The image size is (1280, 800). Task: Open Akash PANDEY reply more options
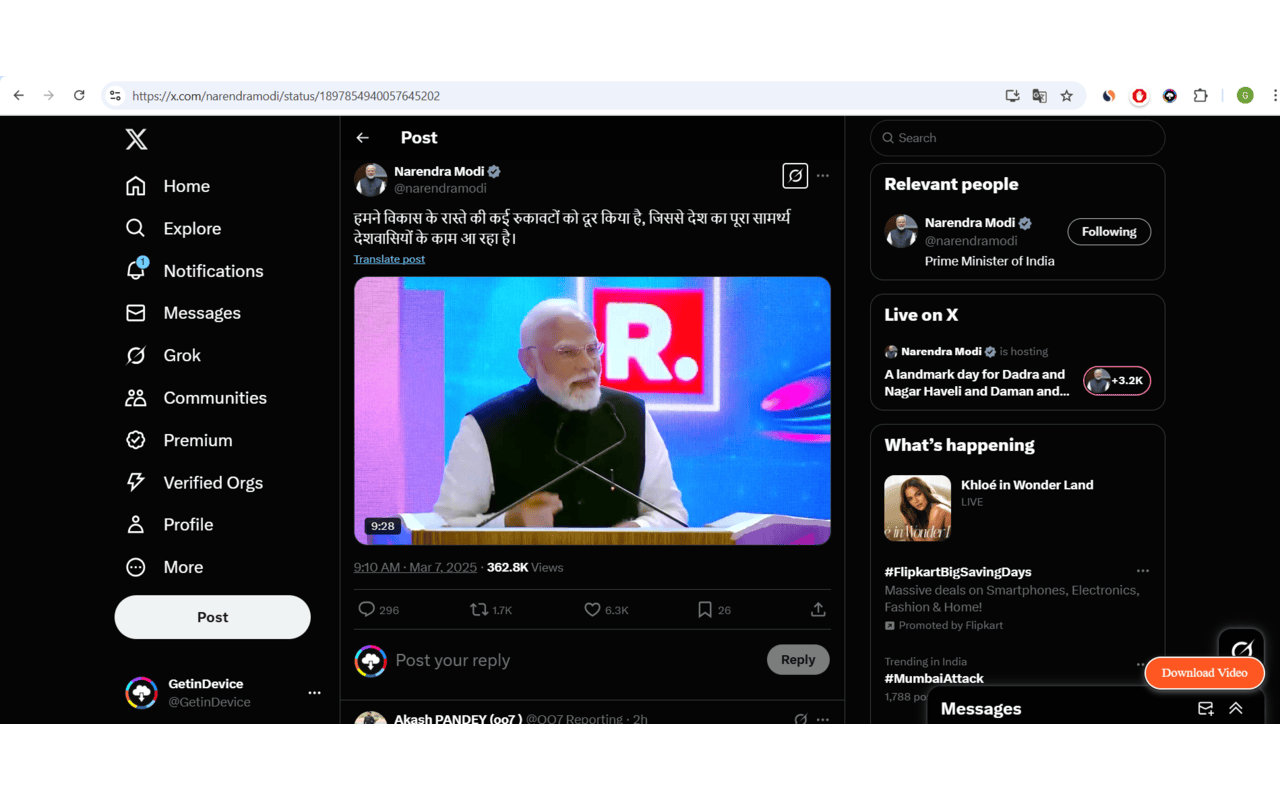click(x=823, y=719)
